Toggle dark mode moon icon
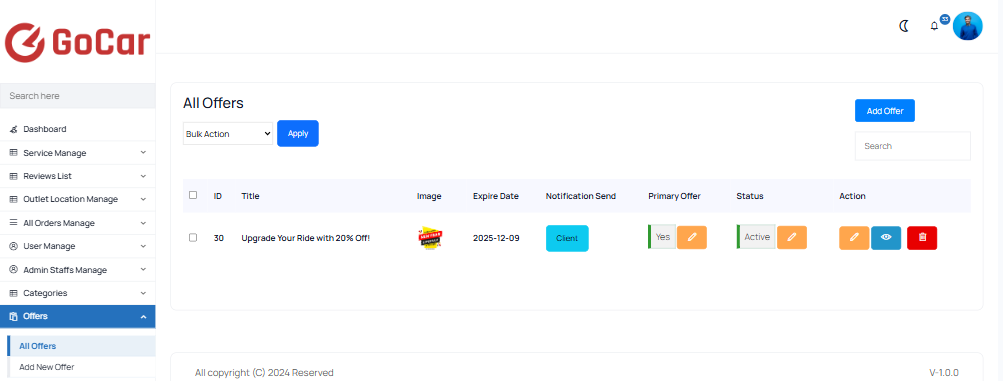1003x381 pixels. [904, 26]
